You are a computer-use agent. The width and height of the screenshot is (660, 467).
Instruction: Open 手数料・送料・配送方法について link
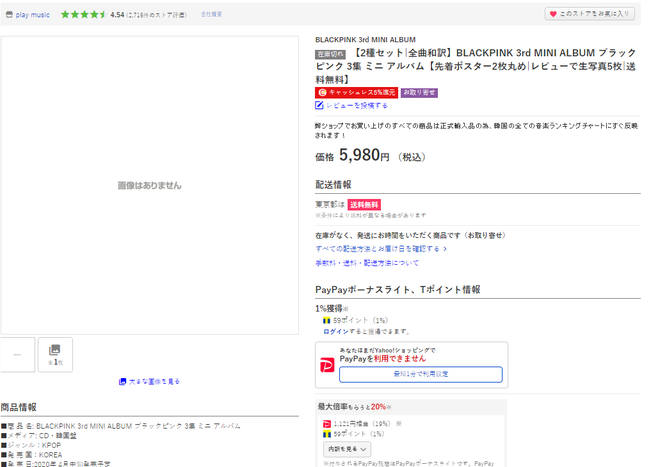(x=367, y=263)
